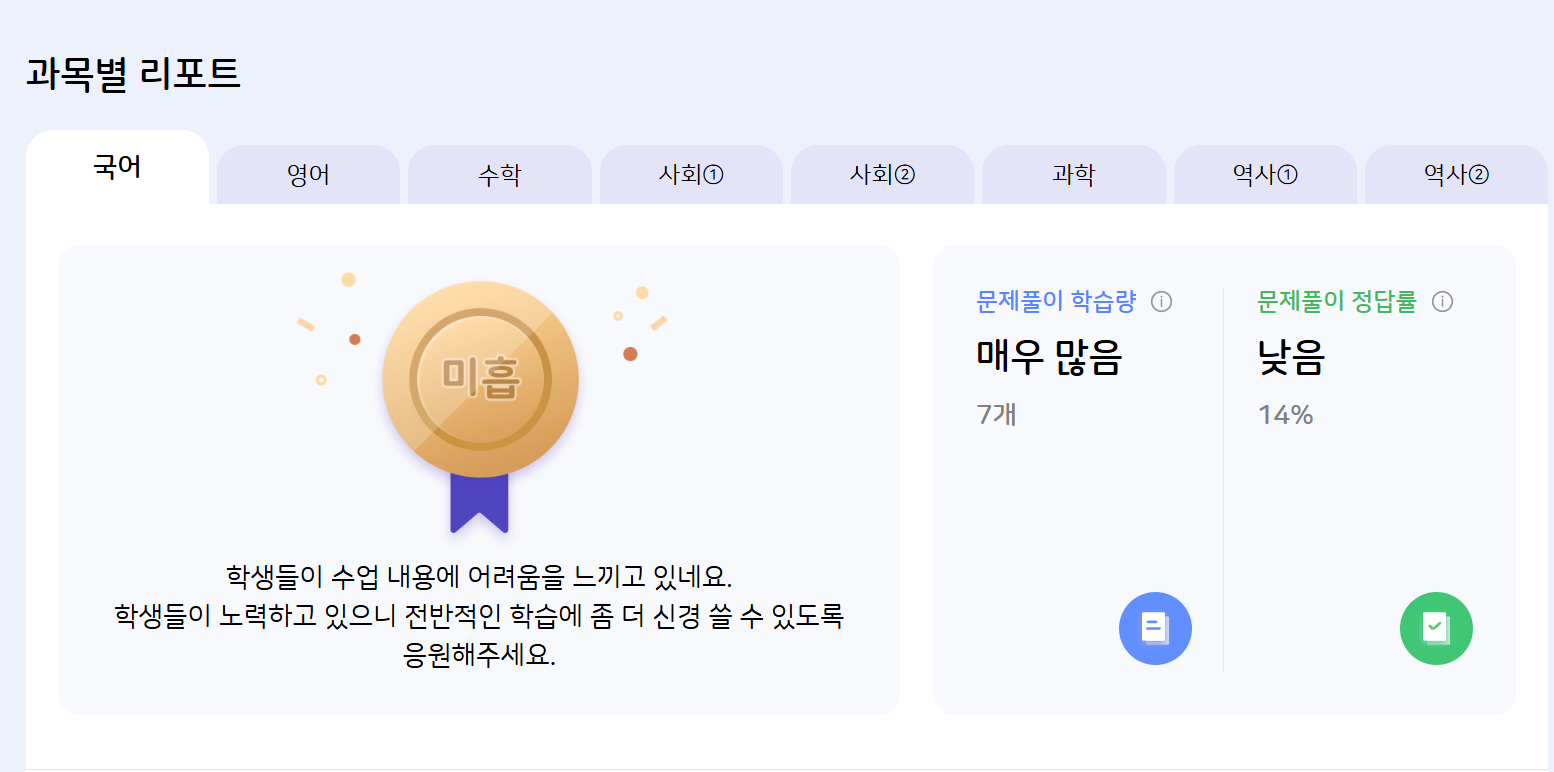Click the 과목별 리포트 heading
Screen dimensions: 1554x772
click(133, 75)
